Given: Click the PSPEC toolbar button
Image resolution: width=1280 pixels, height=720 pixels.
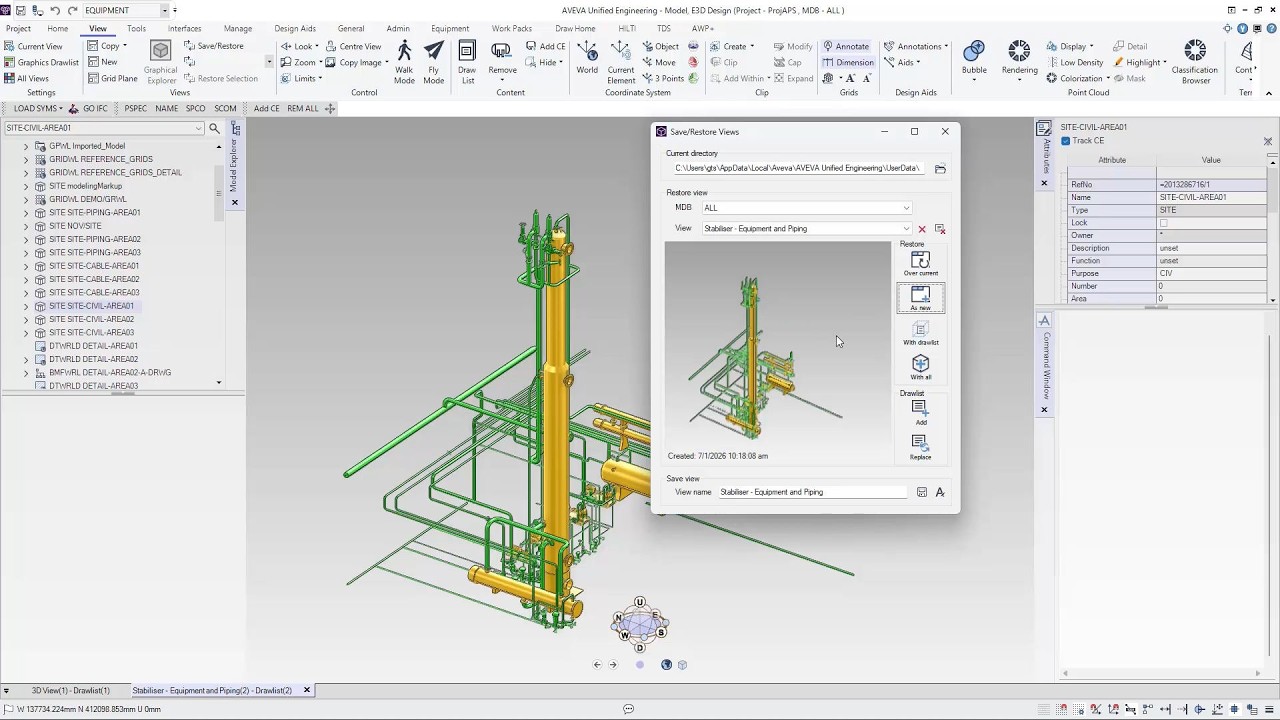Looking at the screenshot, I should point(135,108).
